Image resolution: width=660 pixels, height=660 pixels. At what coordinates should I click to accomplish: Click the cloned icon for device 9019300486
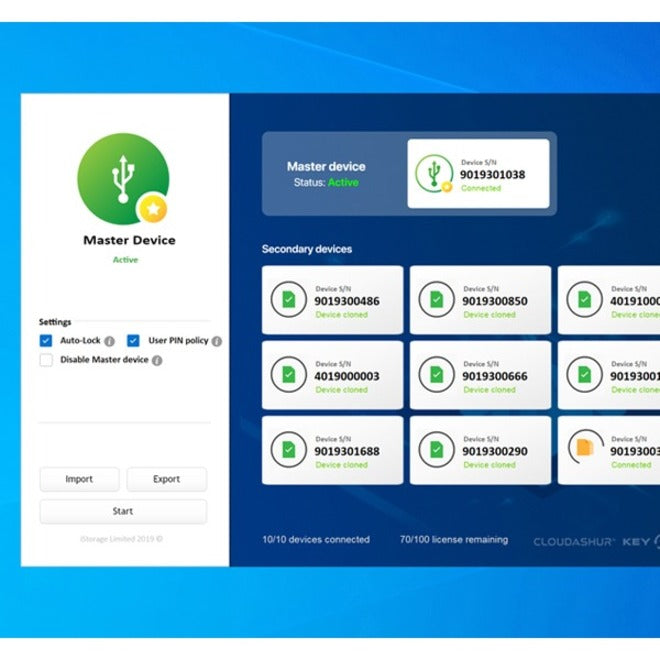coord(288,299)
